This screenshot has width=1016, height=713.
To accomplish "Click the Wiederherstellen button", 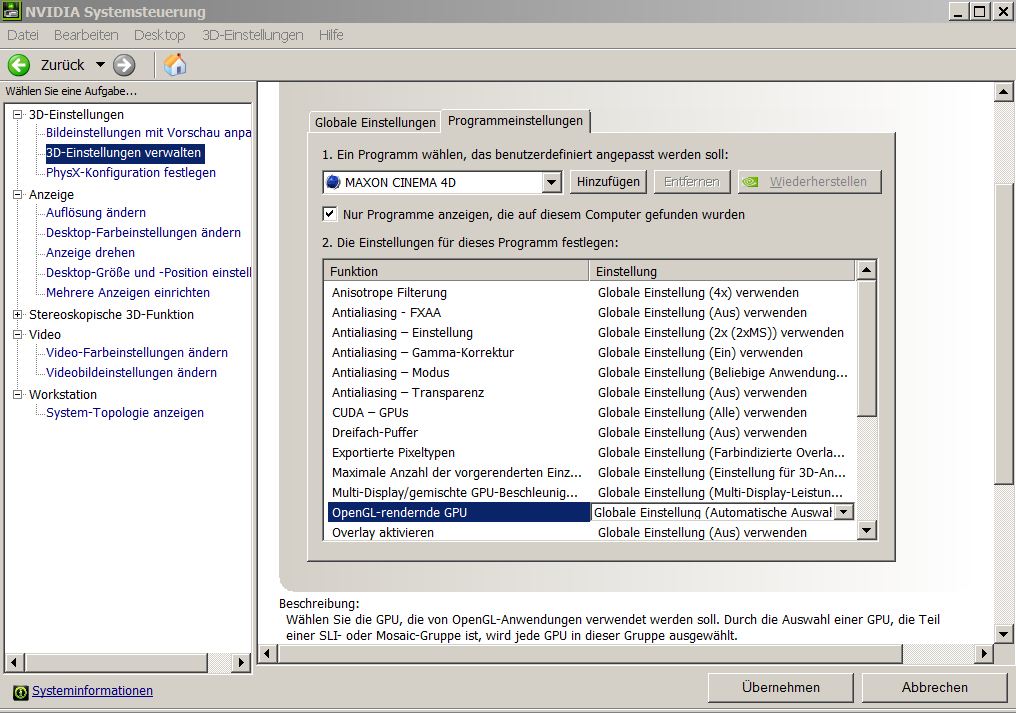I will (x=810, y=182).
